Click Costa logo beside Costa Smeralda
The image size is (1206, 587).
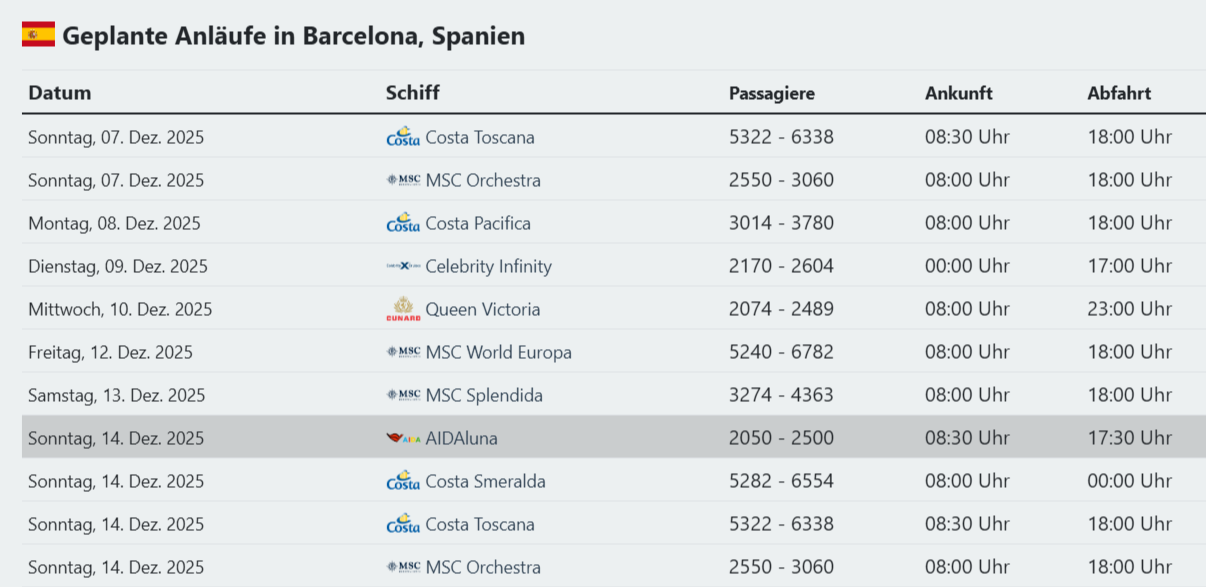403,481
